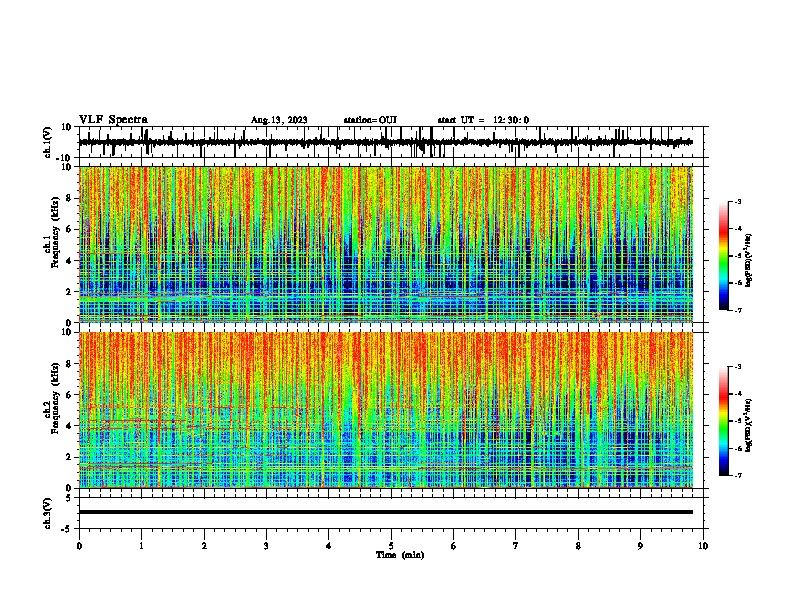Click the "Time (min)" axis label
Screen dimensions: 792x612
(x=400, y=555)
